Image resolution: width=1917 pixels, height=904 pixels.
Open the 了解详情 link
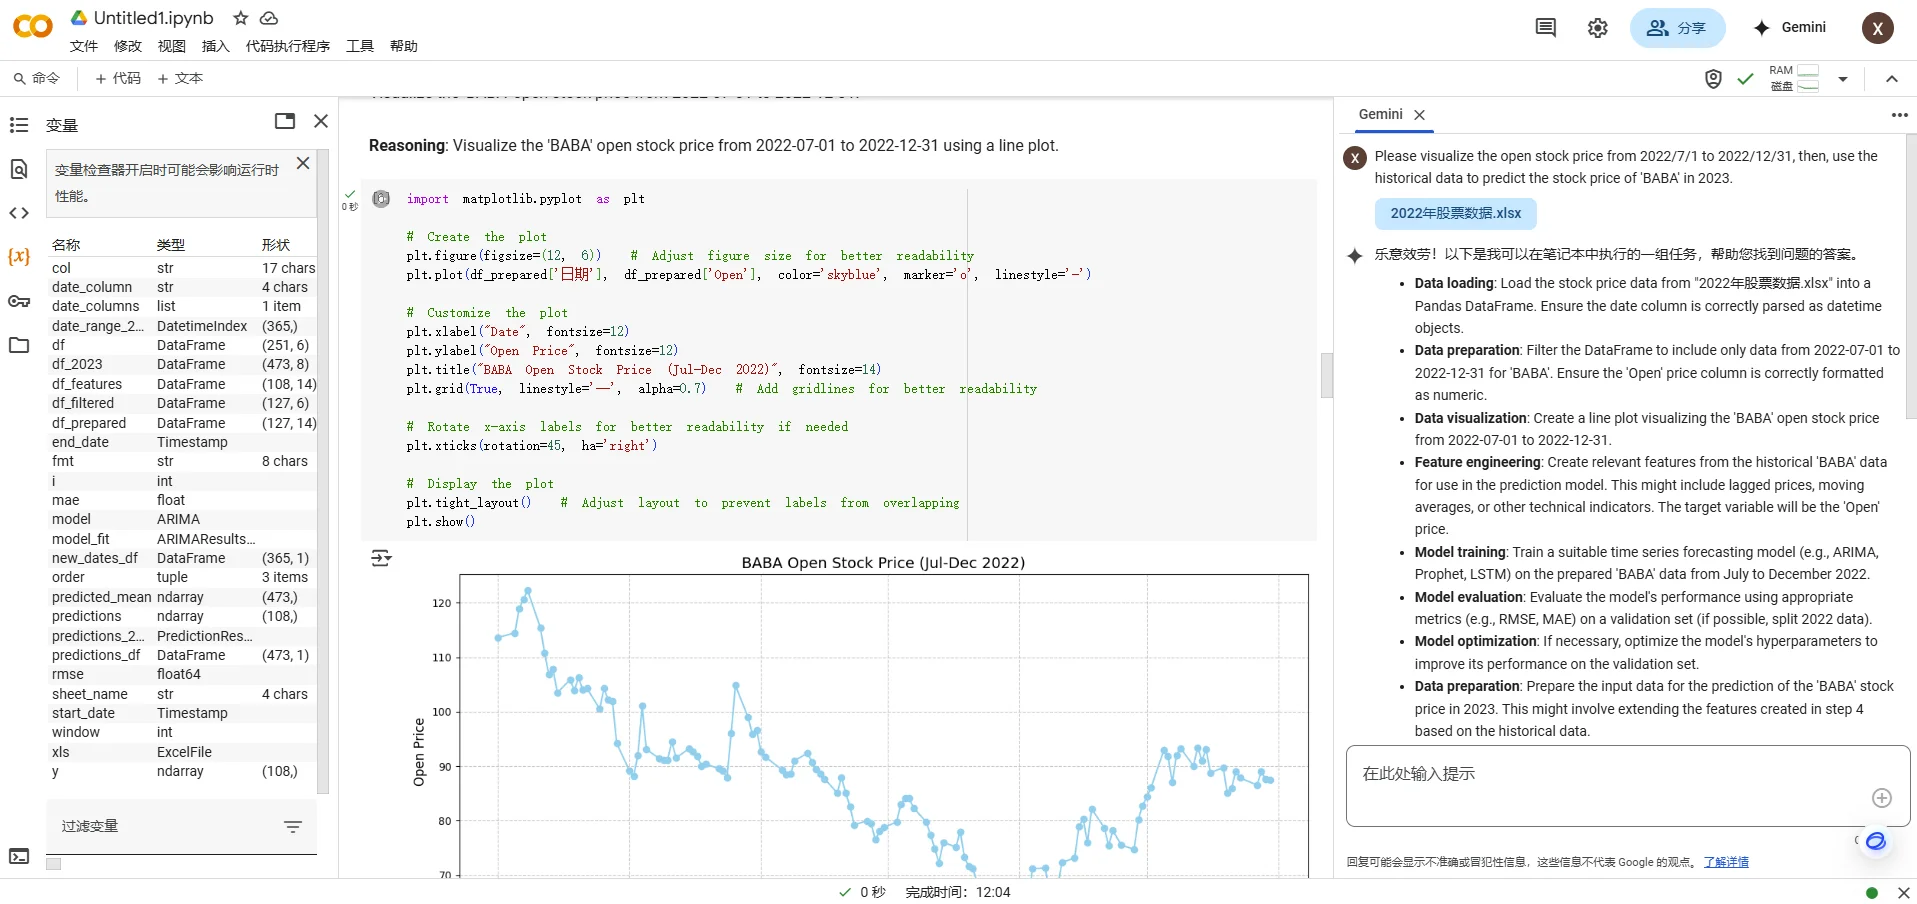1726,862
